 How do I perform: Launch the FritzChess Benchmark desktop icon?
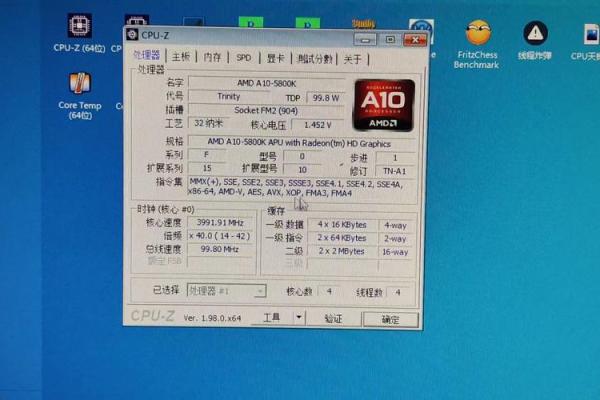477,44
